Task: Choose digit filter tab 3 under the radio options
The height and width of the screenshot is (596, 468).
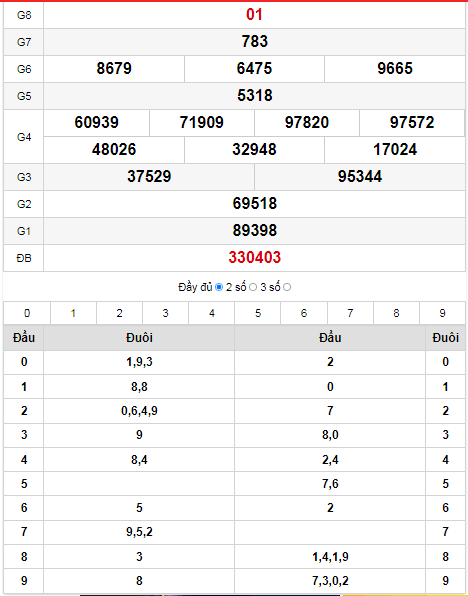Action: click(x=165, y=313)
